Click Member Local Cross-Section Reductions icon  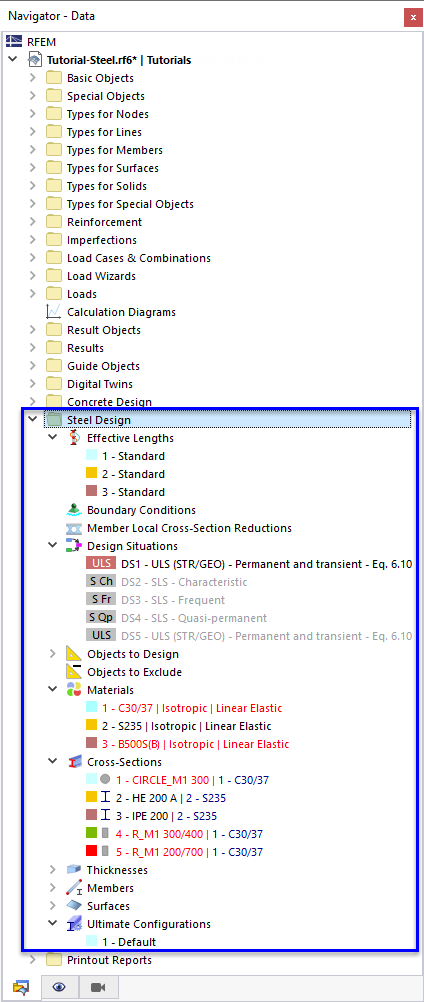(x=75, y=528)
